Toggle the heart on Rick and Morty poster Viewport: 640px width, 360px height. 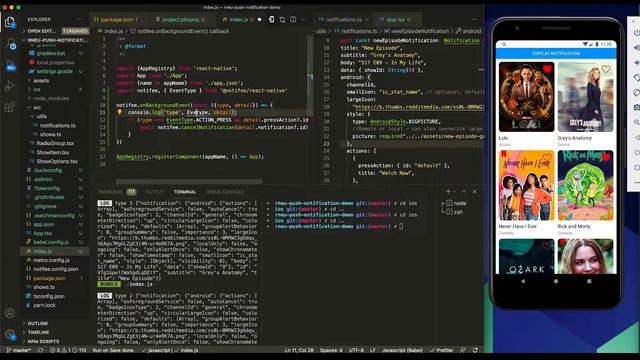point(606,157)
